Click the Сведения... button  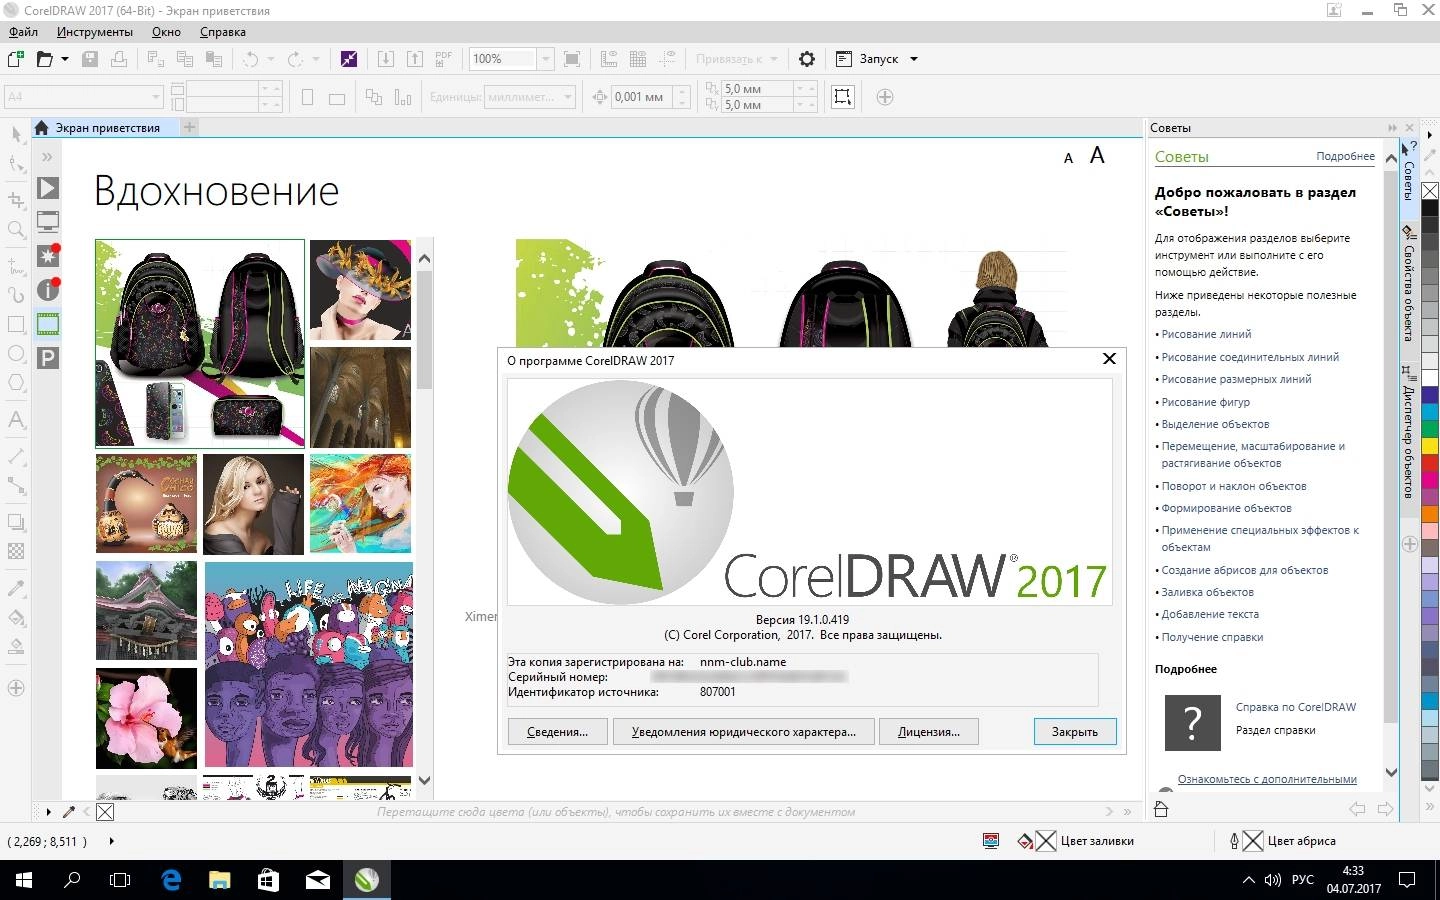[x=557, y=732]
